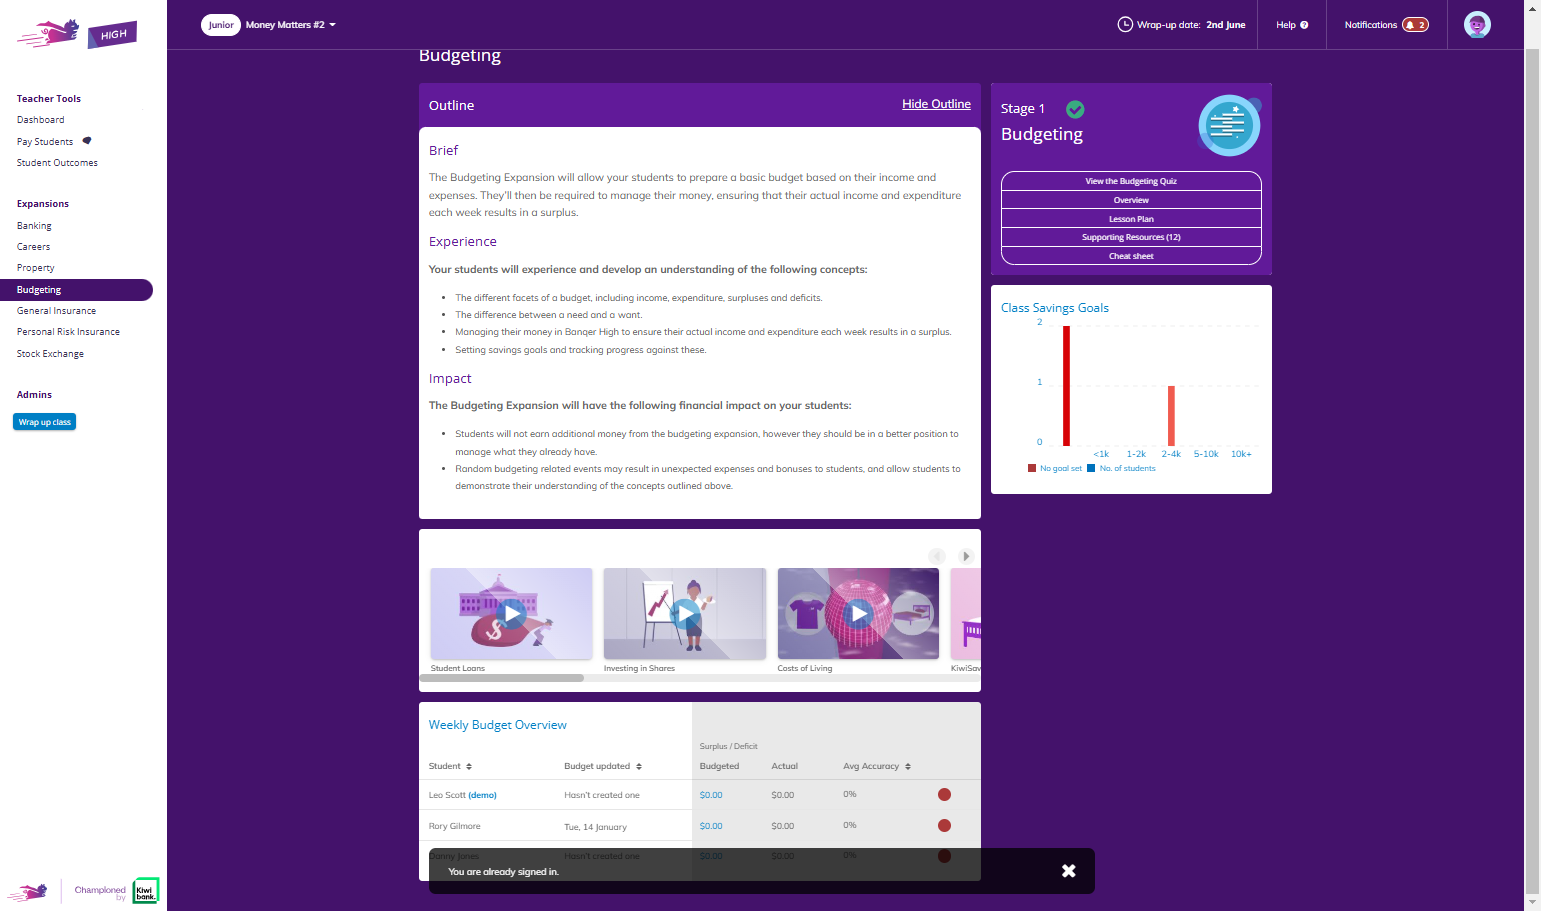Open Dashboard in the sidebar
Viewport: 1541px width, 911px height.
(41, 120)
